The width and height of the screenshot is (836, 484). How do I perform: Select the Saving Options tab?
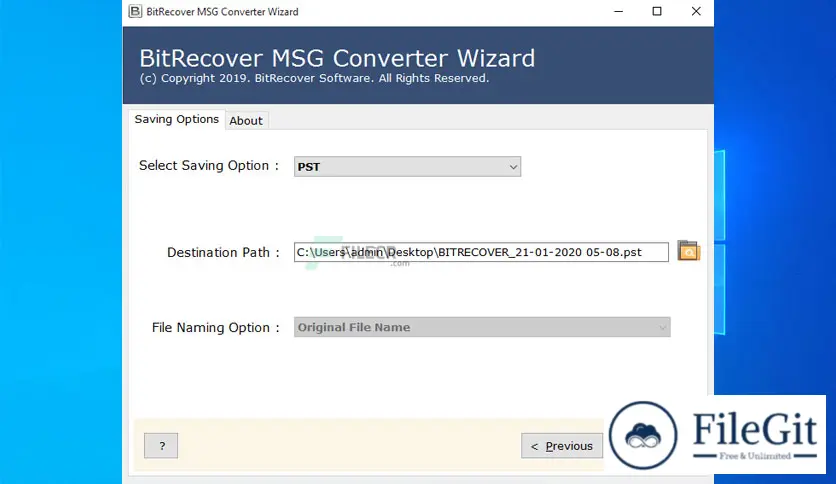click(176, 119)
